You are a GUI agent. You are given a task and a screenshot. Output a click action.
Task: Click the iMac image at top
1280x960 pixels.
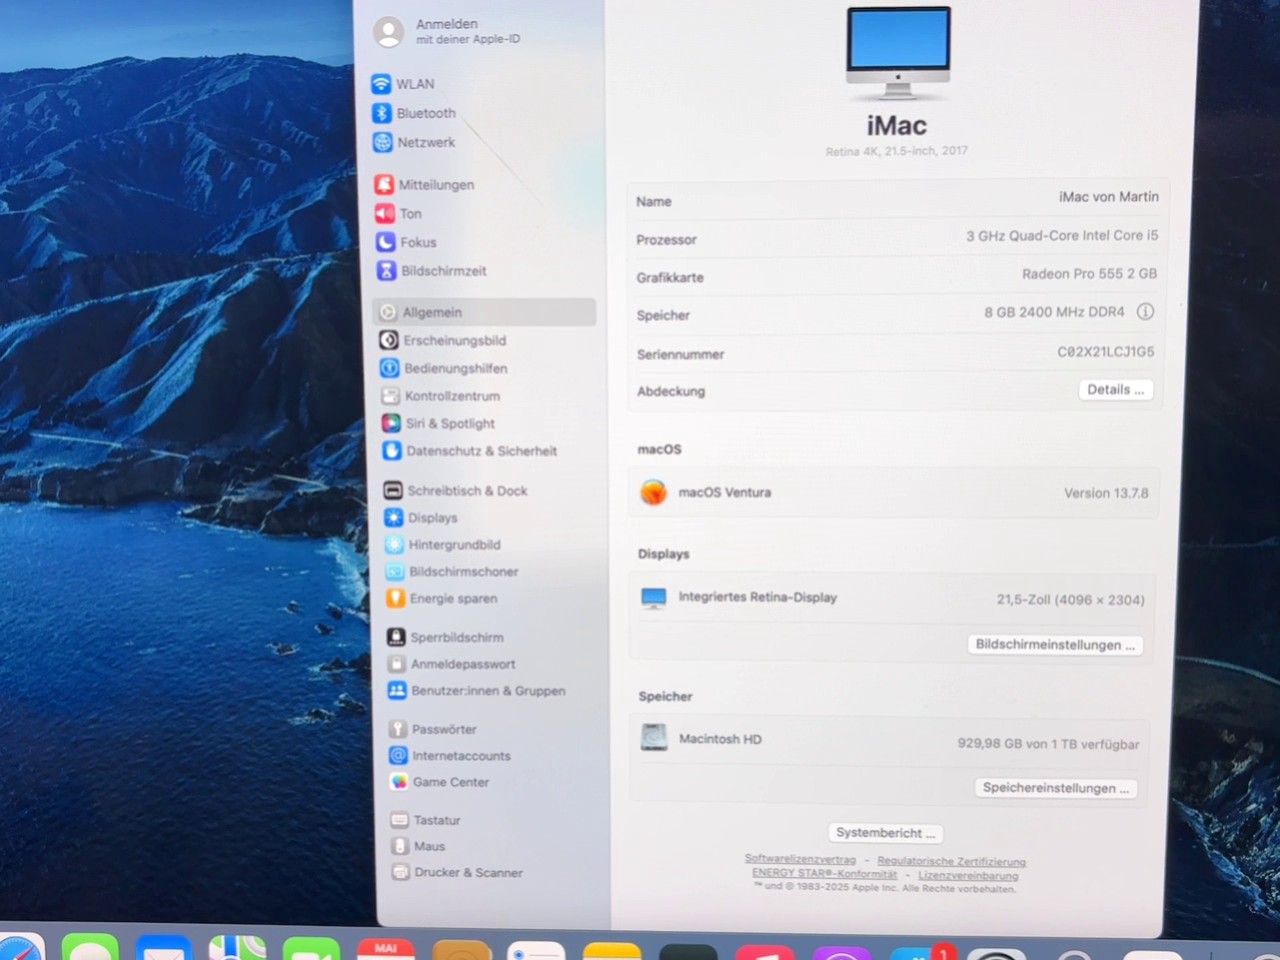[898, 54]
